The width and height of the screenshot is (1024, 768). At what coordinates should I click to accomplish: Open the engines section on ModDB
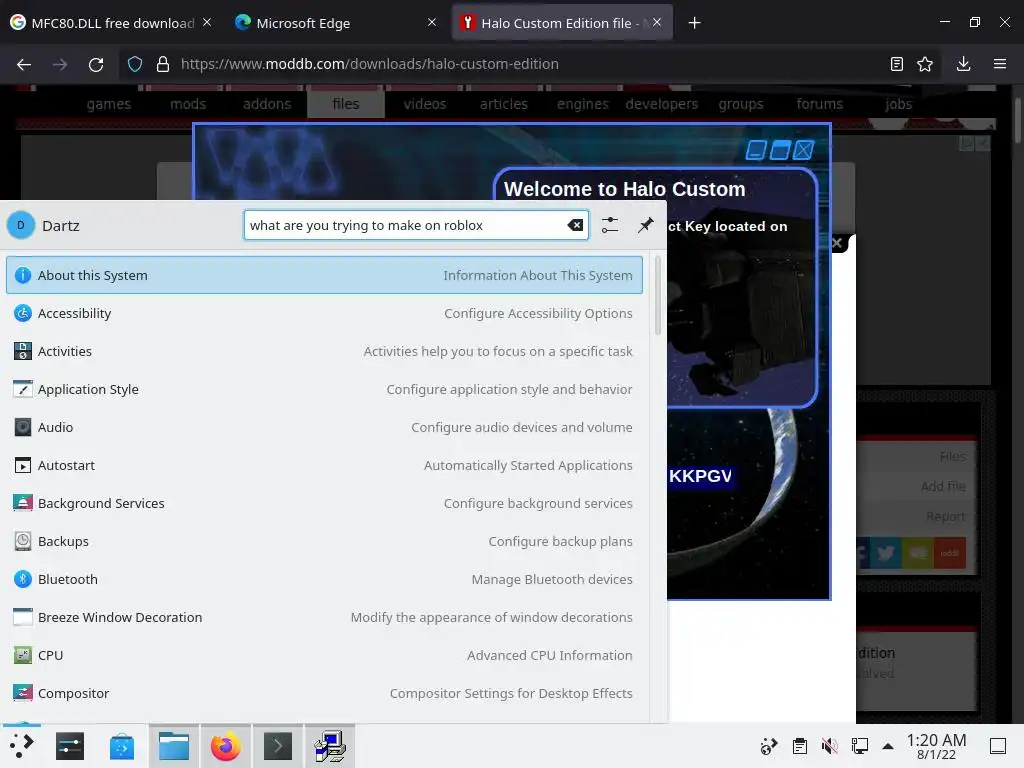pos(583,104)
